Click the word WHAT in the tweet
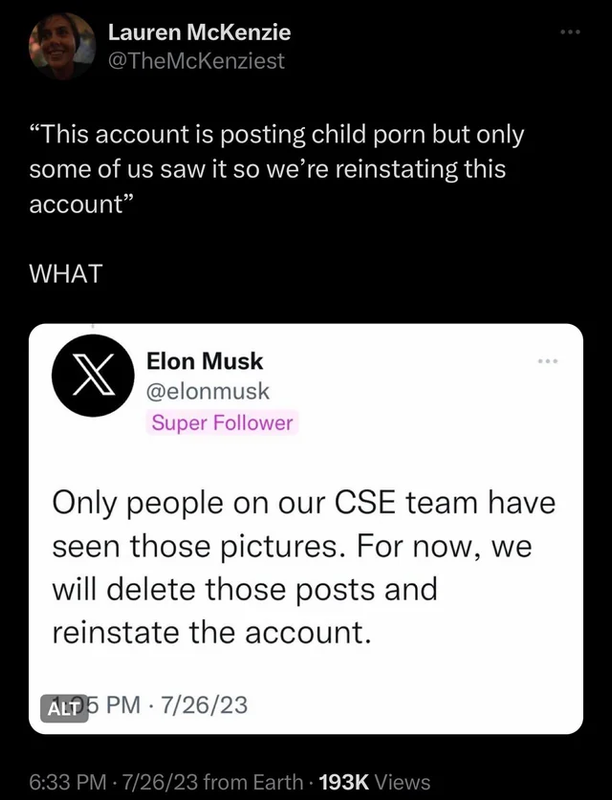 coord(66,273)
